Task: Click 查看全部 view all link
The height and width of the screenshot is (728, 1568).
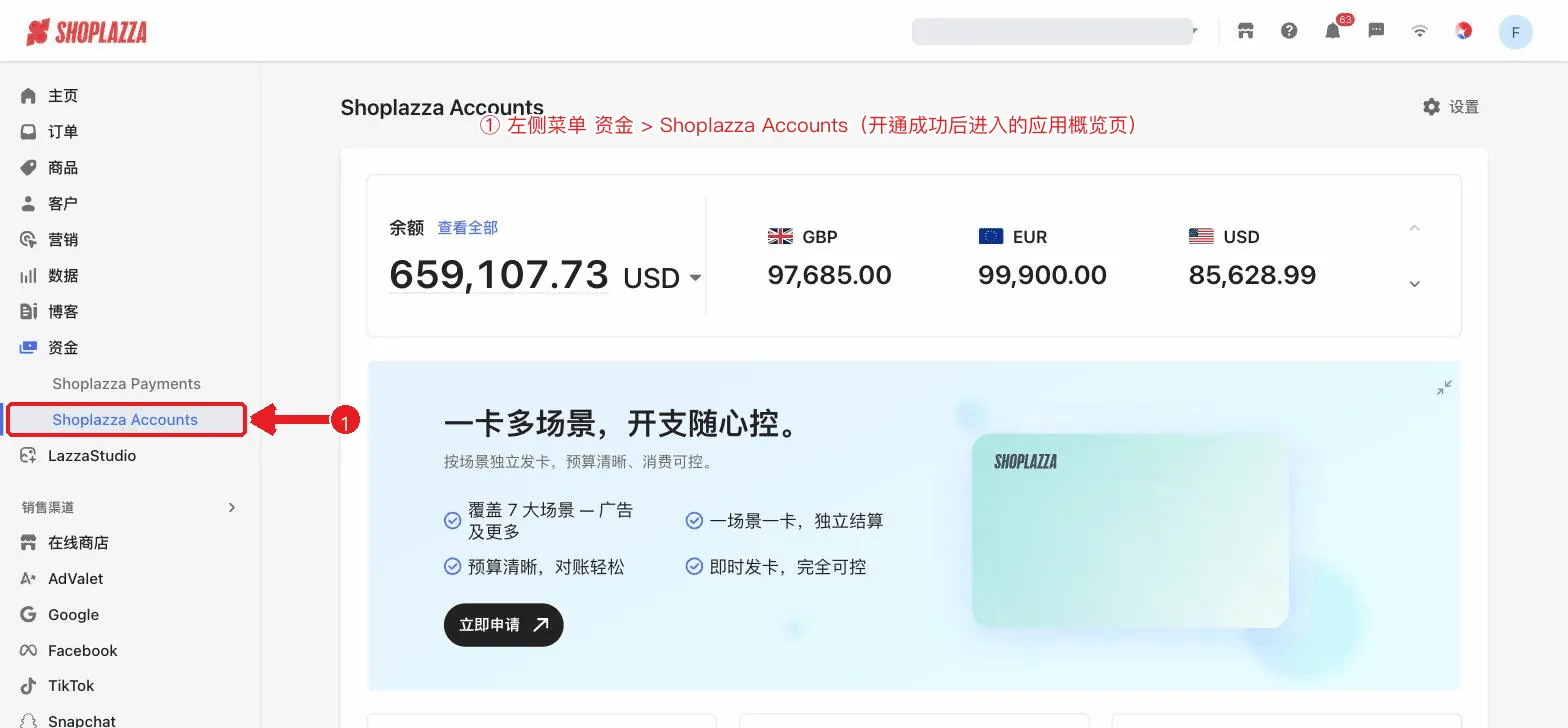Action: tap(467, 228)
